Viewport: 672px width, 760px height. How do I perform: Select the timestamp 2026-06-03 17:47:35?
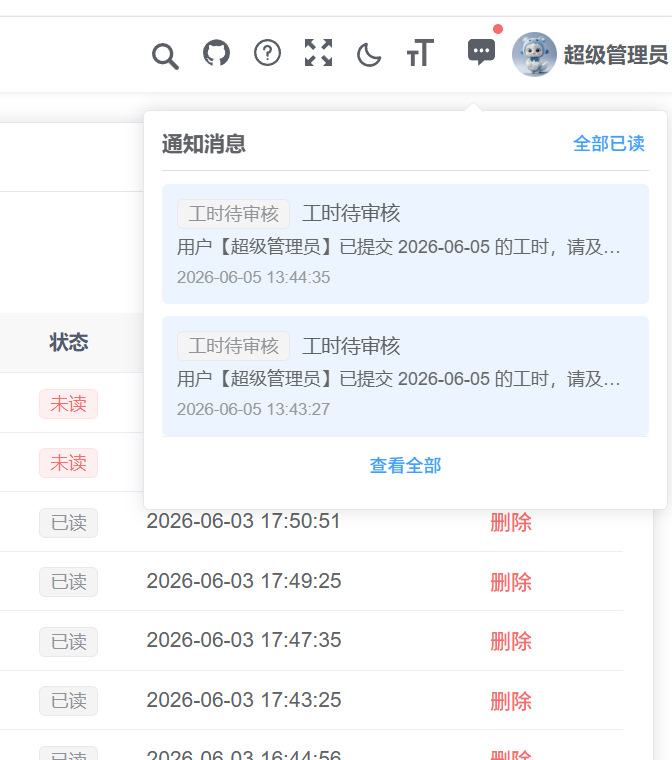[x=244, y=640]
